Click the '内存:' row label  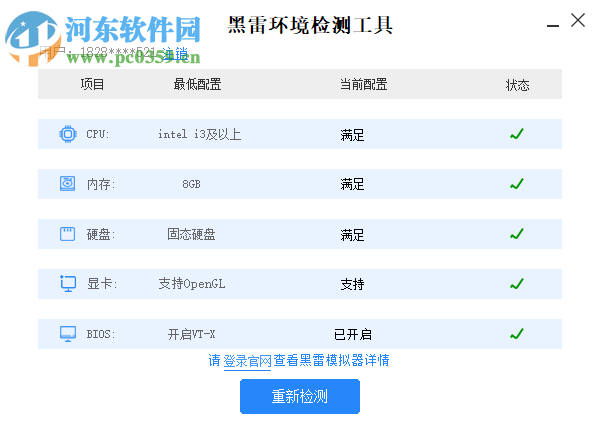point(101,184)
